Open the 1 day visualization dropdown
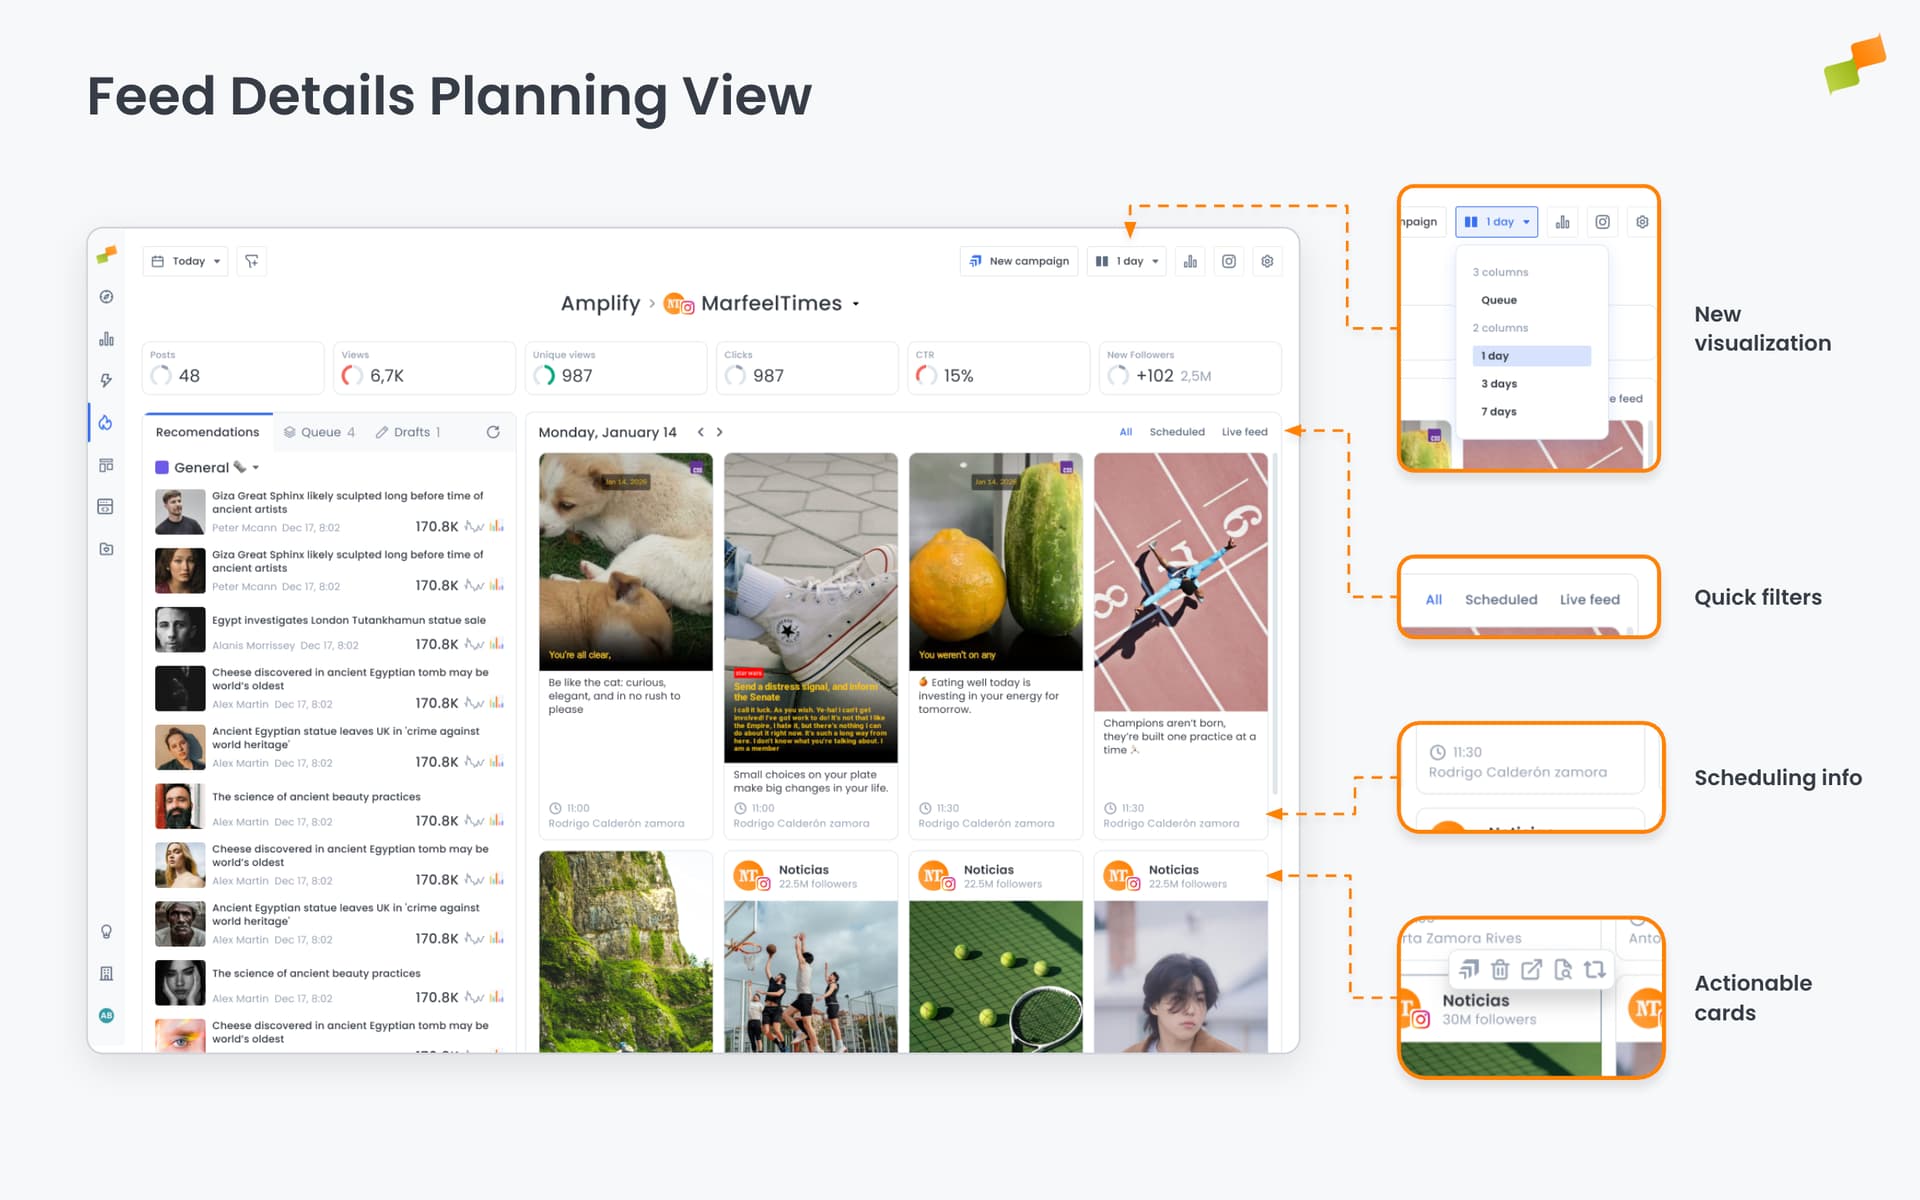Viewport: 1920px width, 1200px height. [x=1126, y=261]
